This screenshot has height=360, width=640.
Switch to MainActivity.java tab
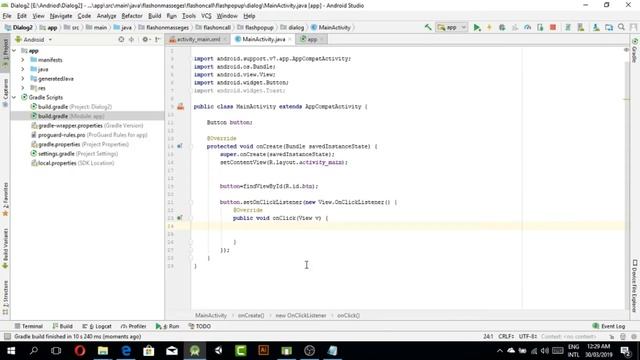click(x=263, y=40)
